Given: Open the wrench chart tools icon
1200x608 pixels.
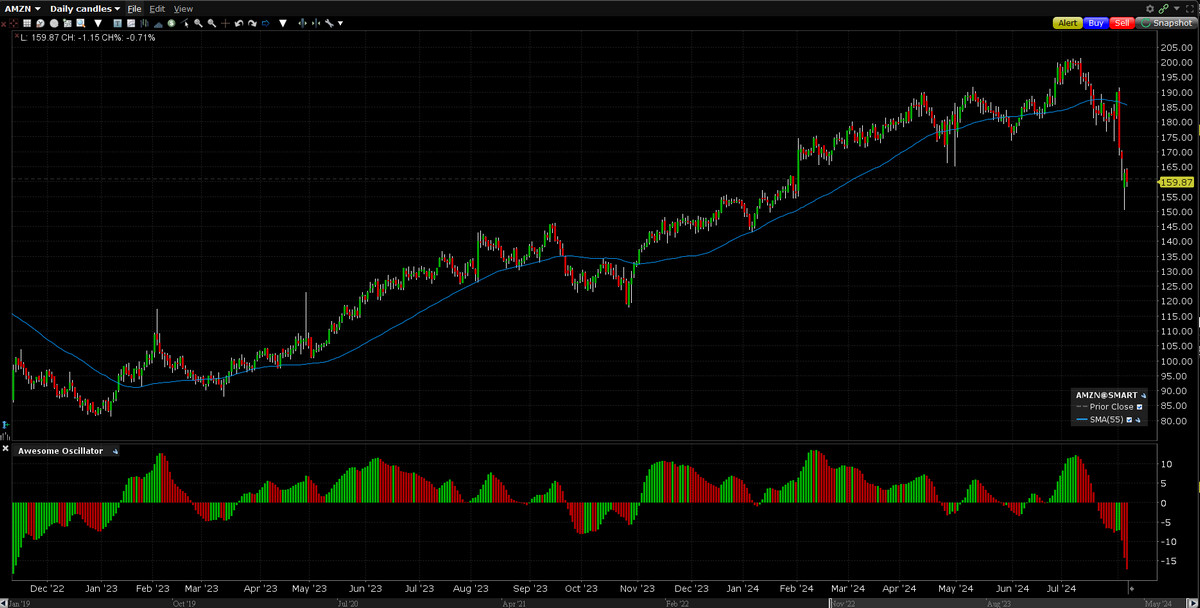Looking at the screenshot, I should pos(330,22).
